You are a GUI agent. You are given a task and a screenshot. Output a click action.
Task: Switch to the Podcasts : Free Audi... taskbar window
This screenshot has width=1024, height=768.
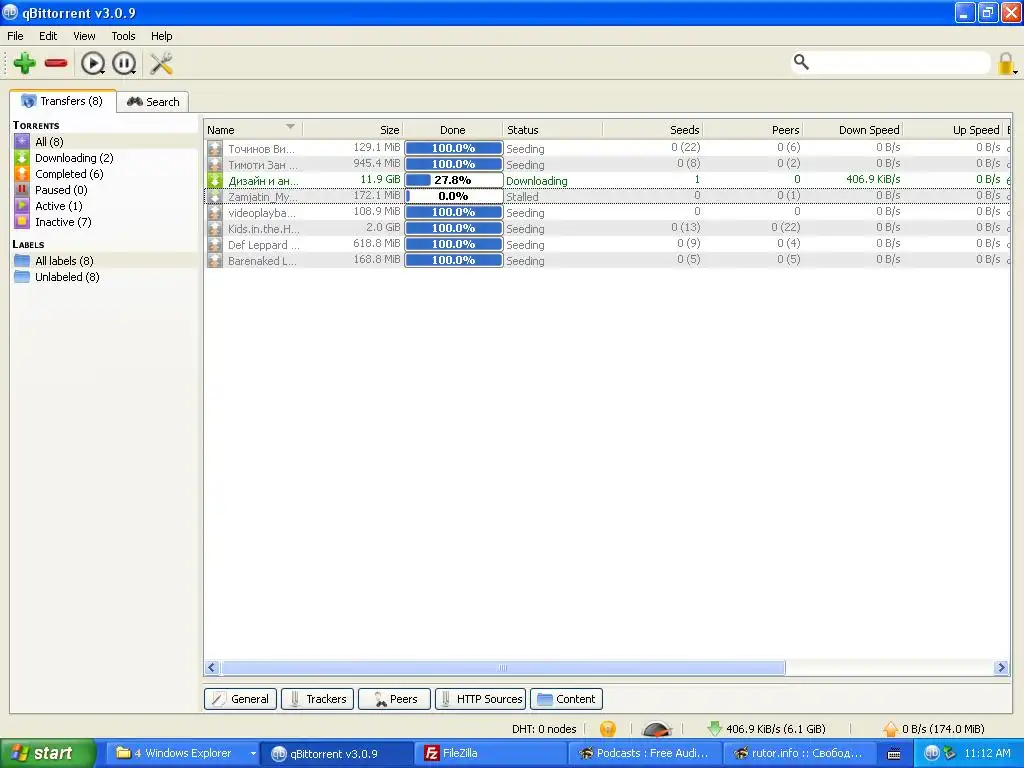644,754
